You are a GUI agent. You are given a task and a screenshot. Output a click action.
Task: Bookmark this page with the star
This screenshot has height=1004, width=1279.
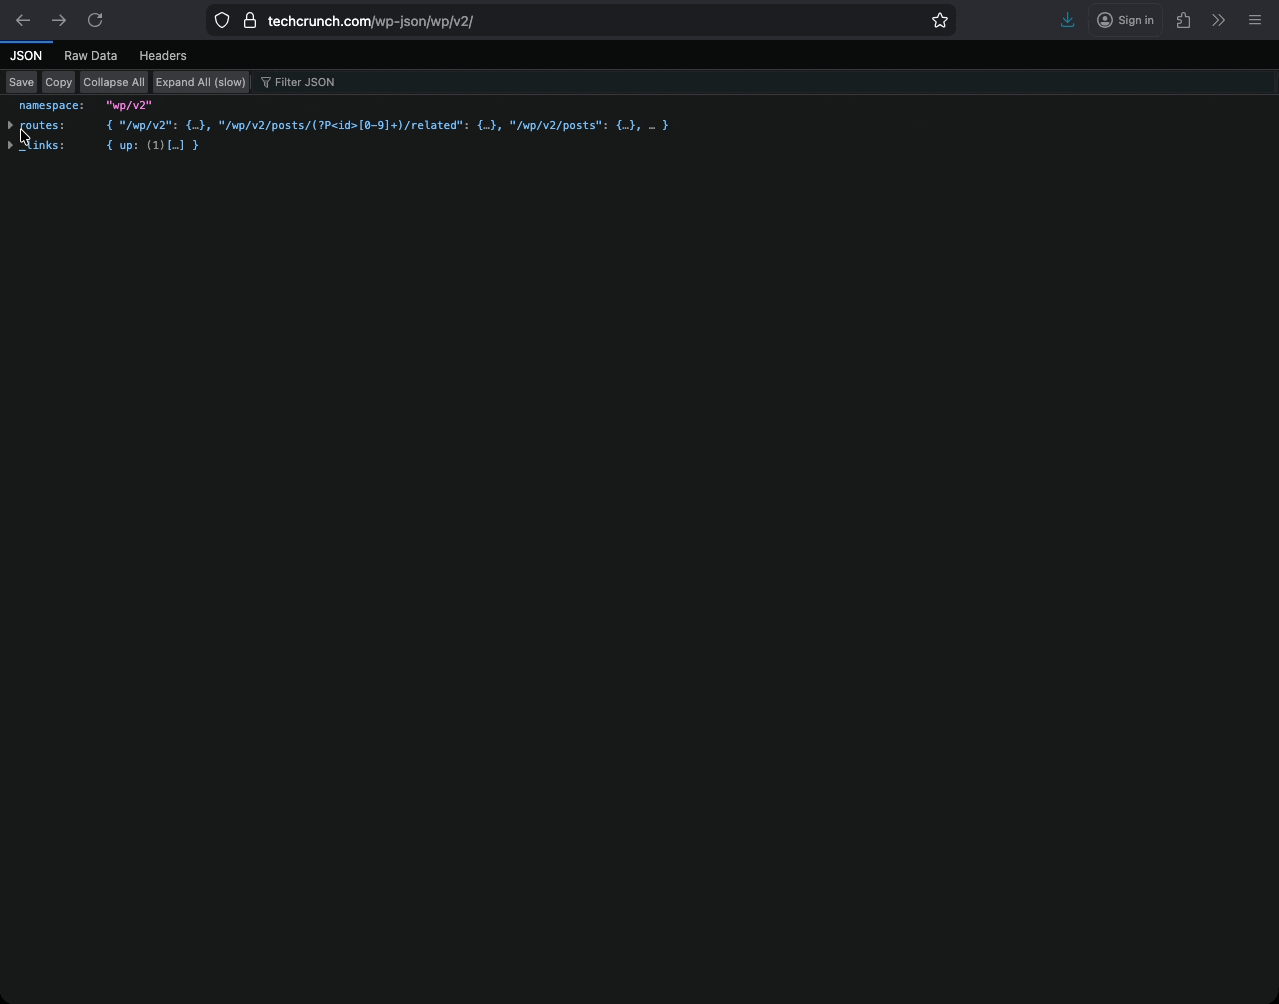940,20
